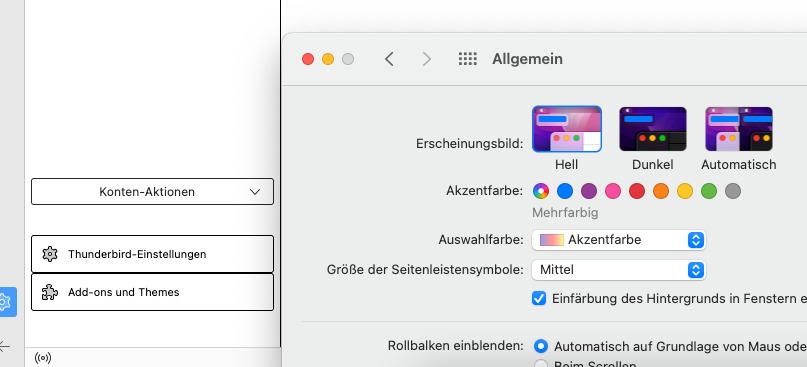Choose the orange accent color
Image resolution: width=807 pixels, height=367 pixels.
[661, 191]
